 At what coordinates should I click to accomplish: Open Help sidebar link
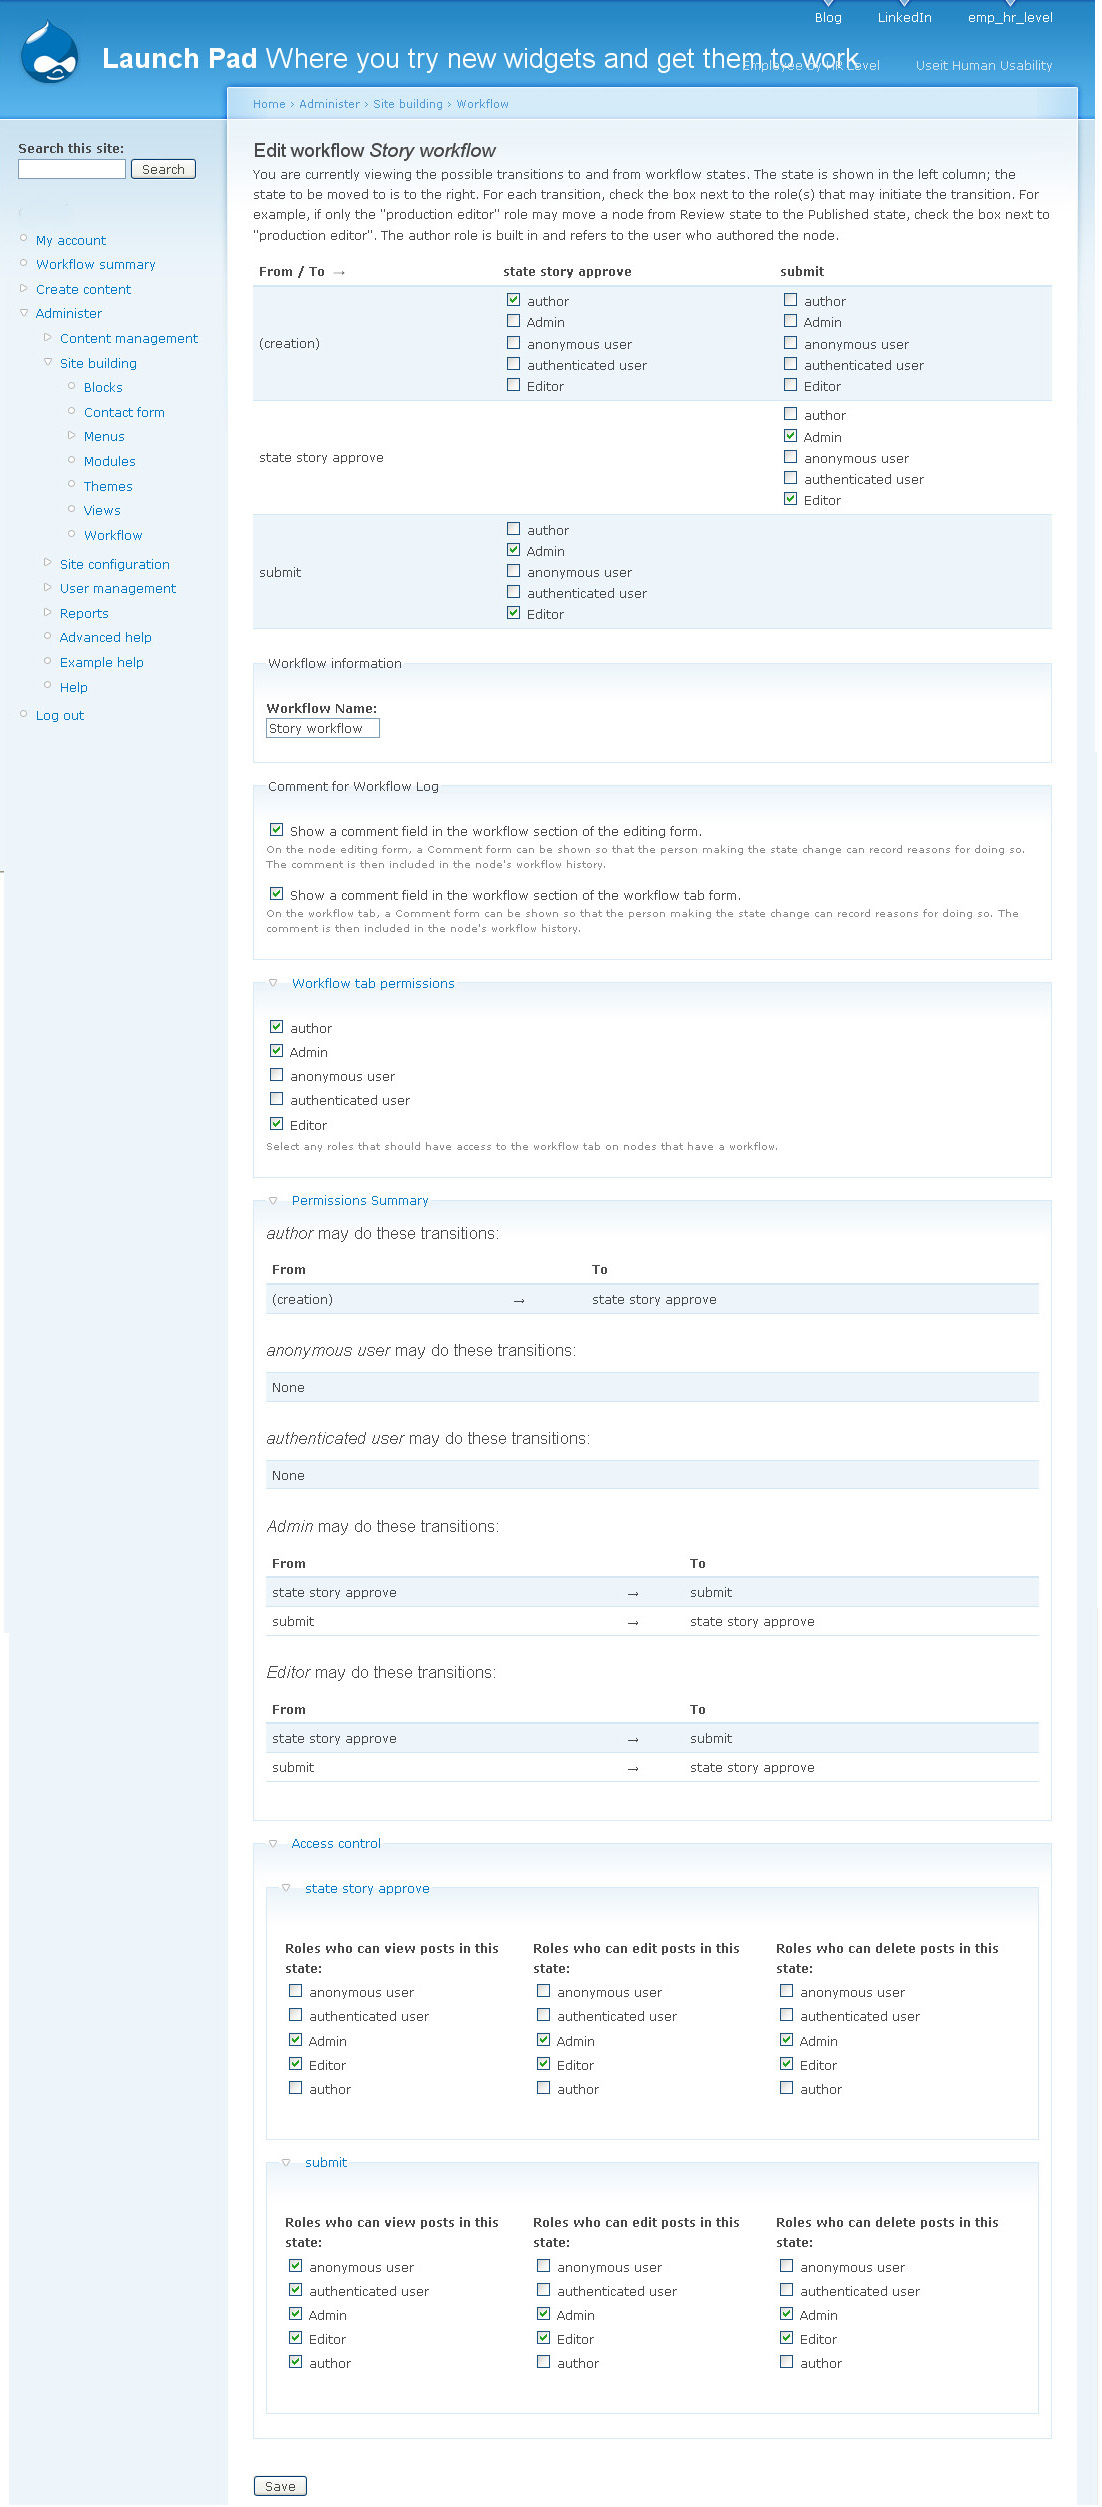[x=73, y=688]
